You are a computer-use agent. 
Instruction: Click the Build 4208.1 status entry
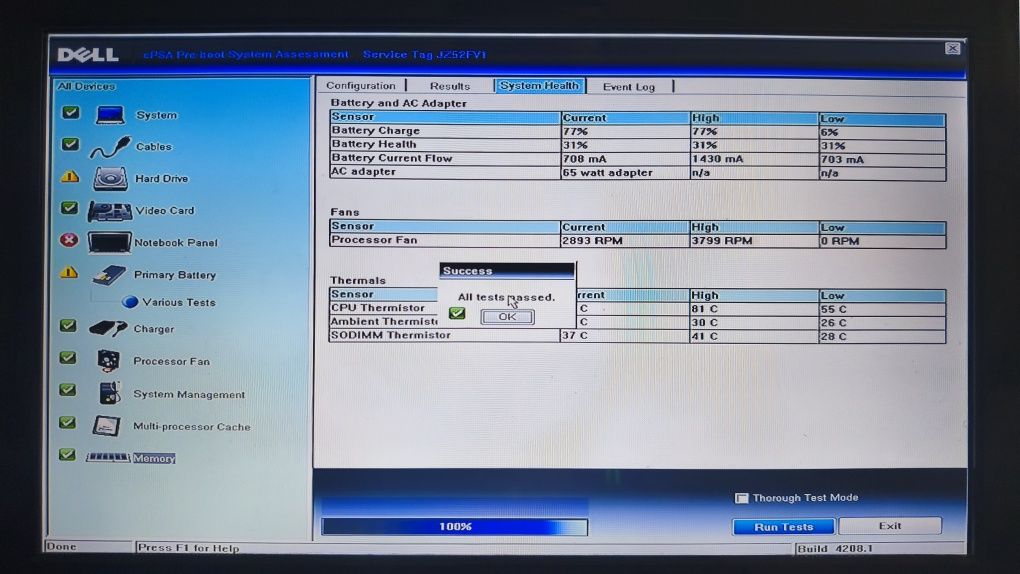click(836, 549)
